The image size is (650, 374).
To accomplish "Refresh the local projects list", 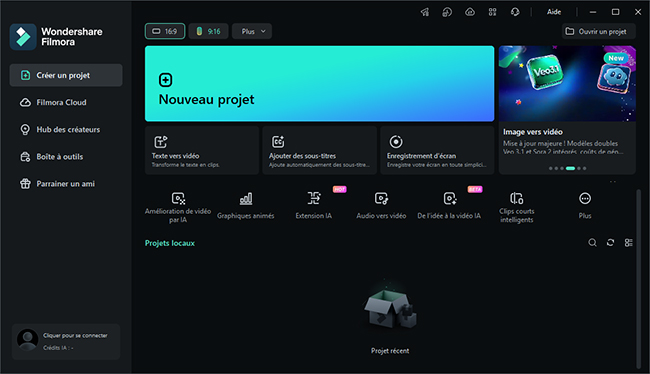I will 610,243.
